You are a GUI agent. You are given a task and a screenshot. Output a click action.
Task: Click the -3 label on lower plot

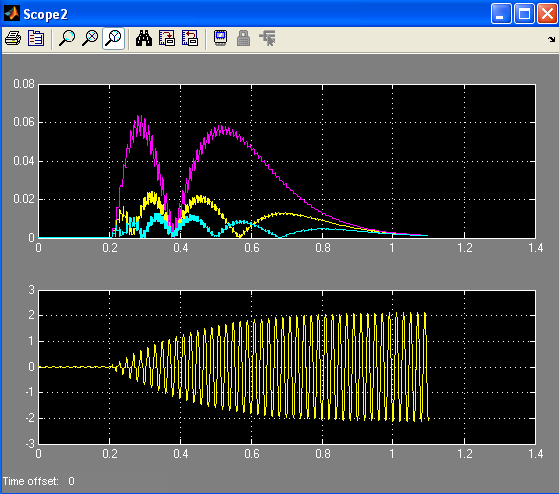(30, 444)
